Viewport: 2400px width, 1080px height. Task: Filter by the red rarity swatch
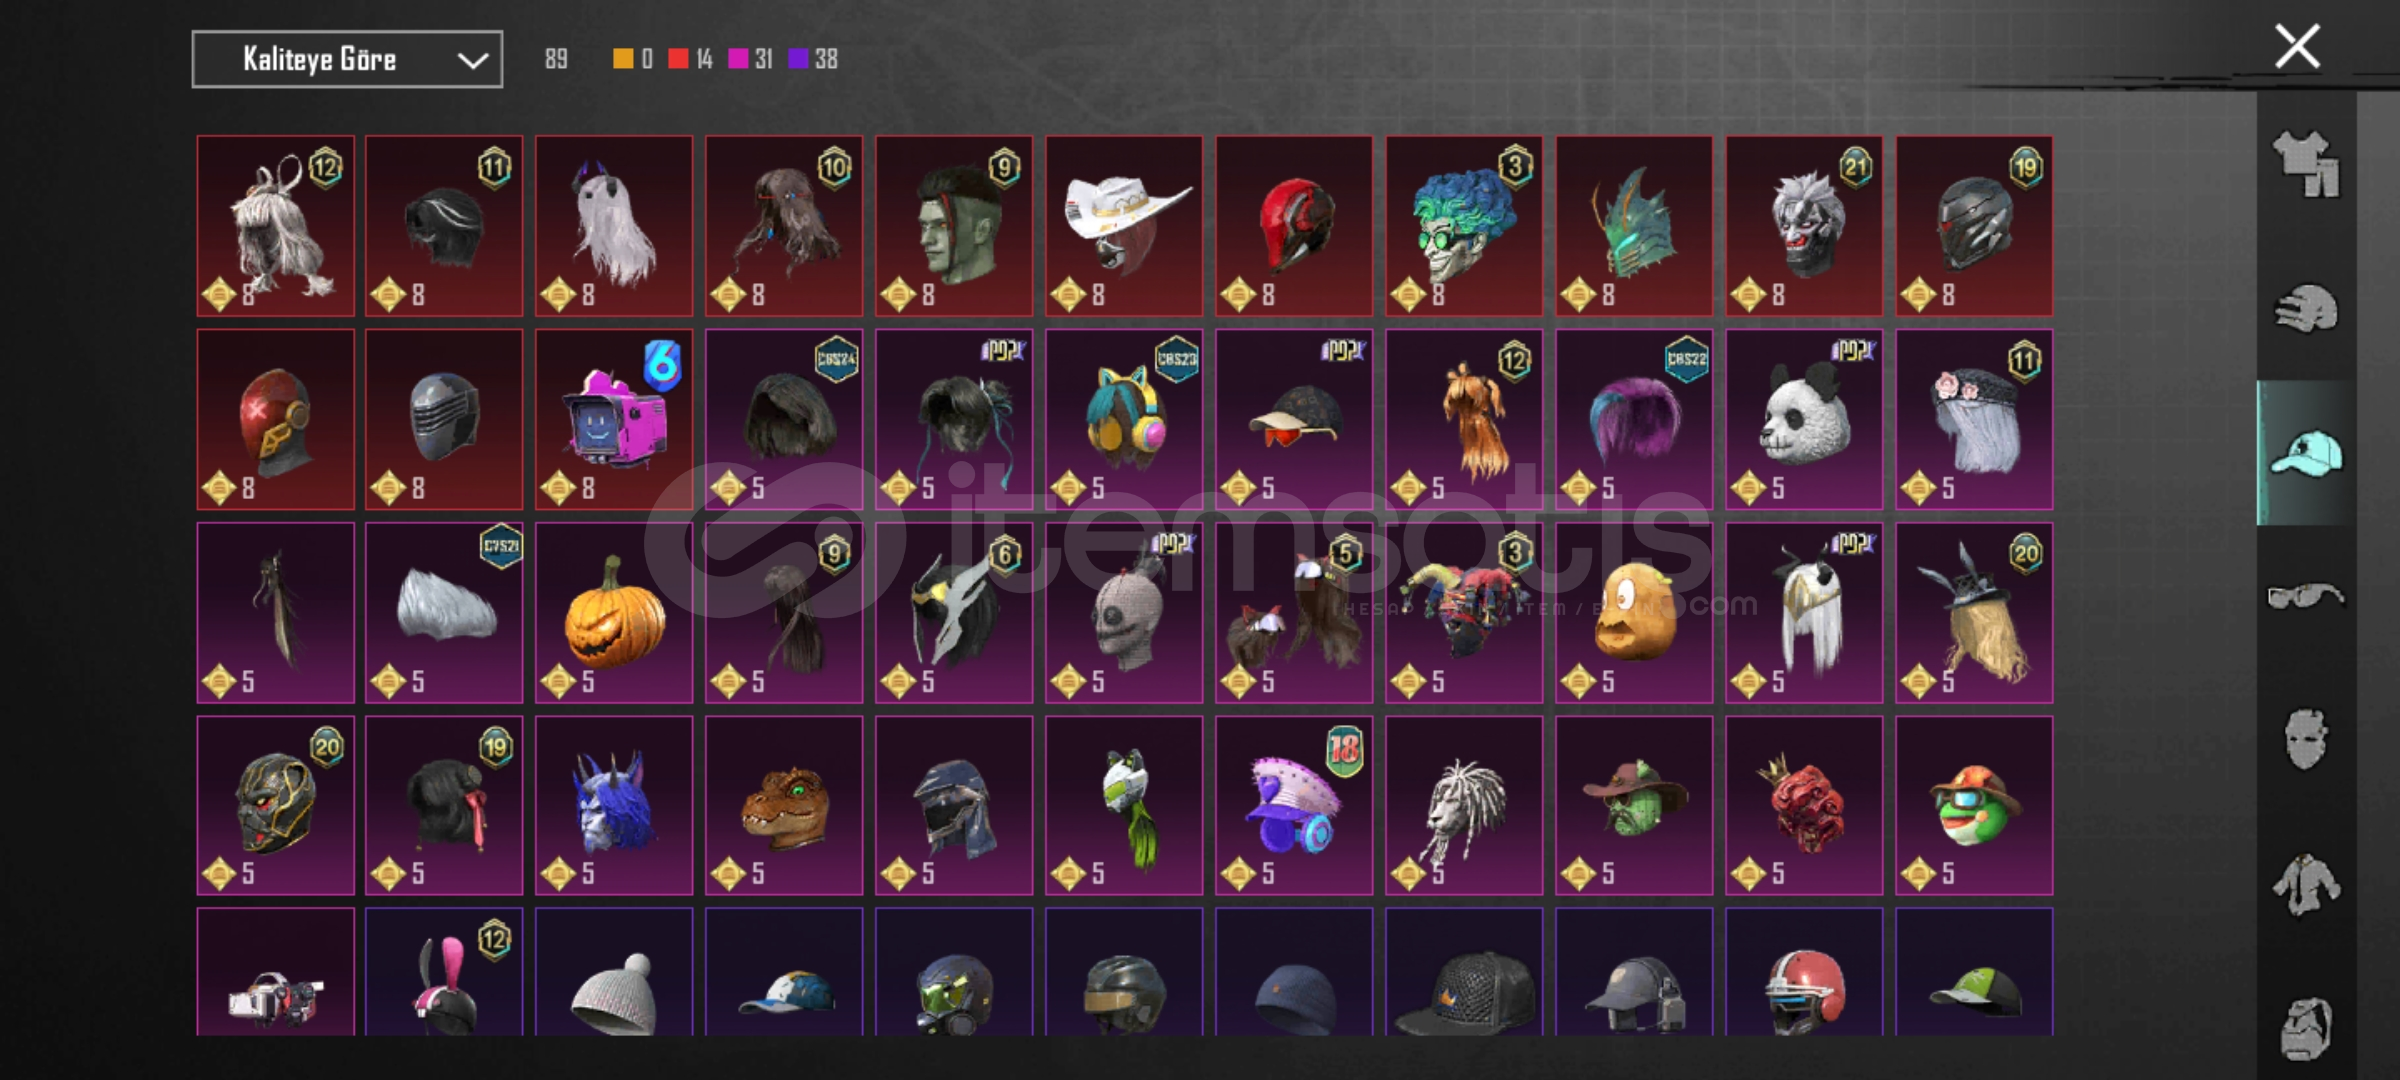(678, 59)
